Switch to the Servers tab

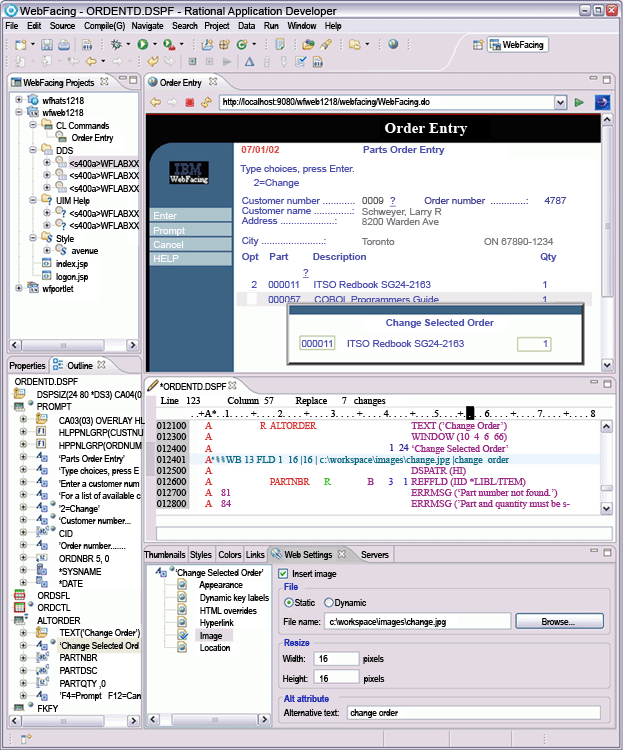pos(375,554)
